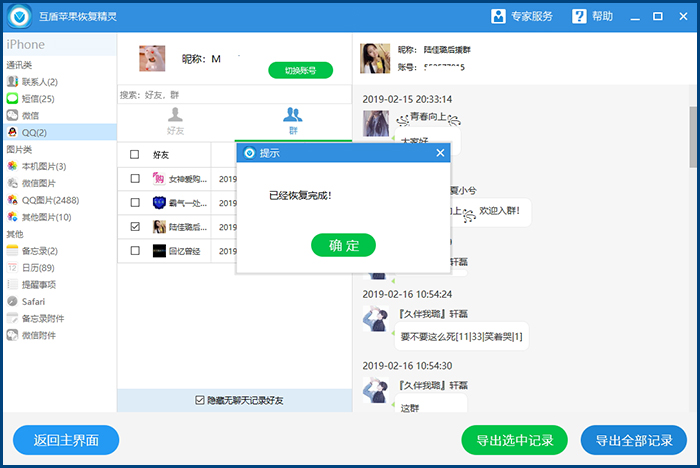The image size is (700, 468).
Task: Click the search field 搜索:好友,群
Action: click(x=235, y=95)
